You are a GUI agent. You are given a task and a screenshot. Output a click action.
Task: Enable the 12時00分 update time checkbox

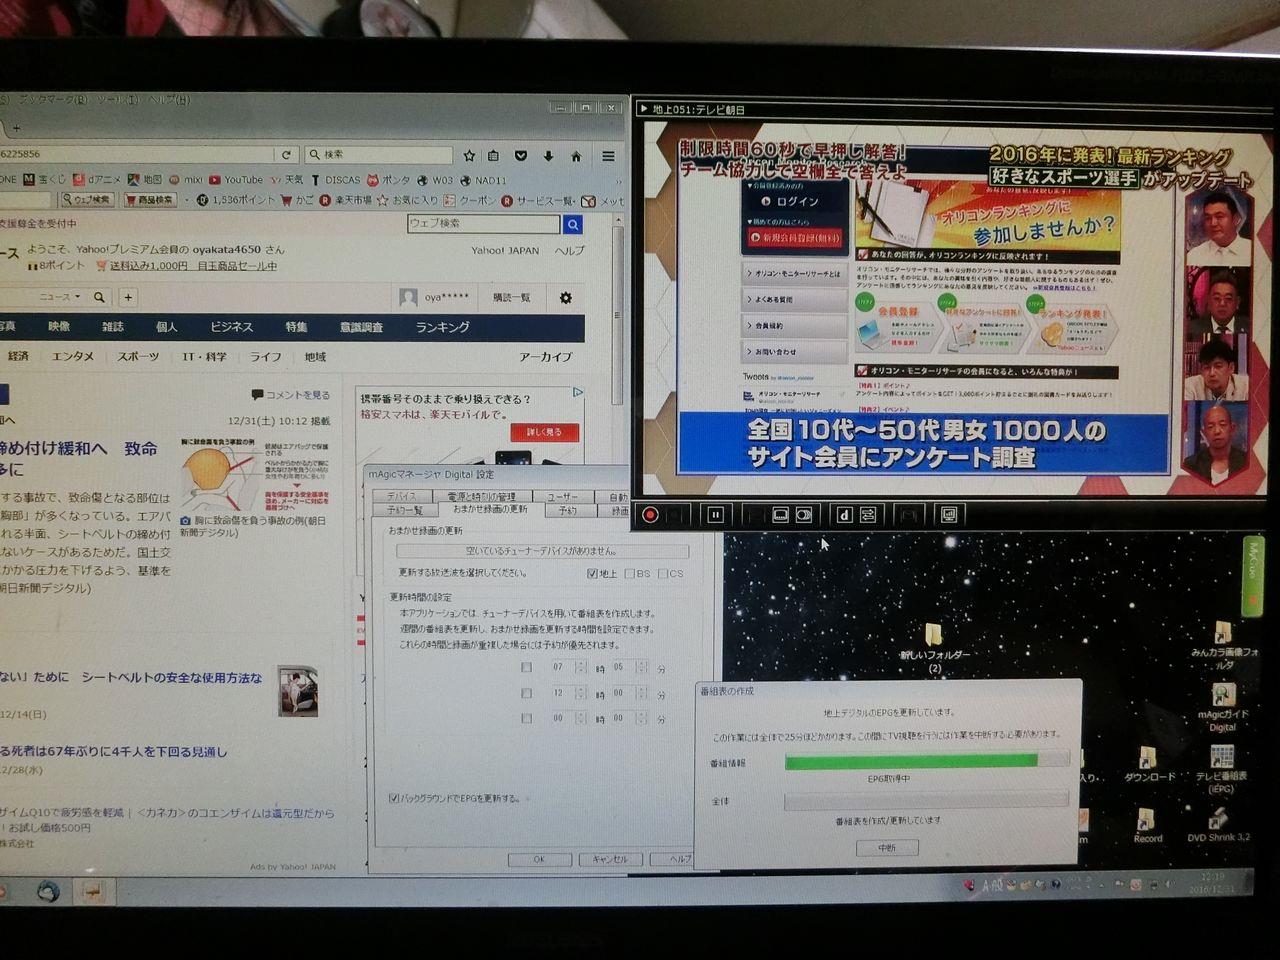tap(527, 692)
